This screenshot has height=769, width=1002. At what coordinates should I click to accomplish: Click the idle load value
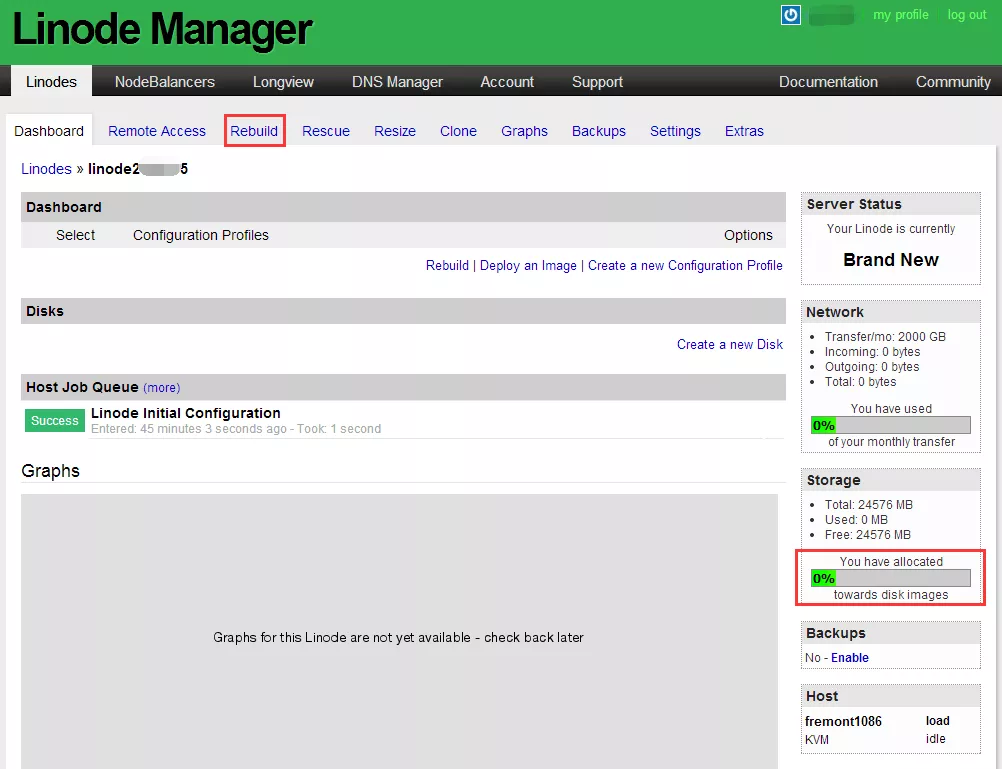click(936, 738)
